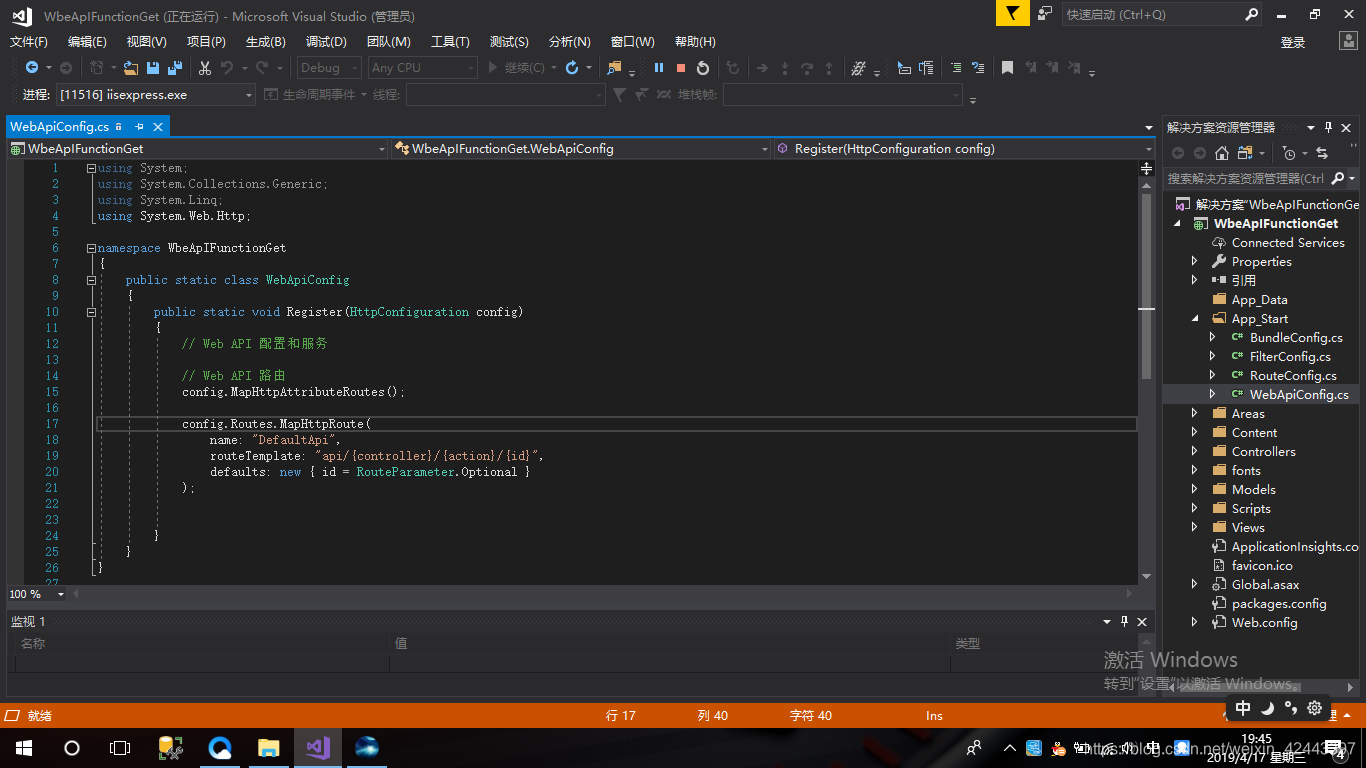Click the editor split-window handle icon

tap(1147, 169)
